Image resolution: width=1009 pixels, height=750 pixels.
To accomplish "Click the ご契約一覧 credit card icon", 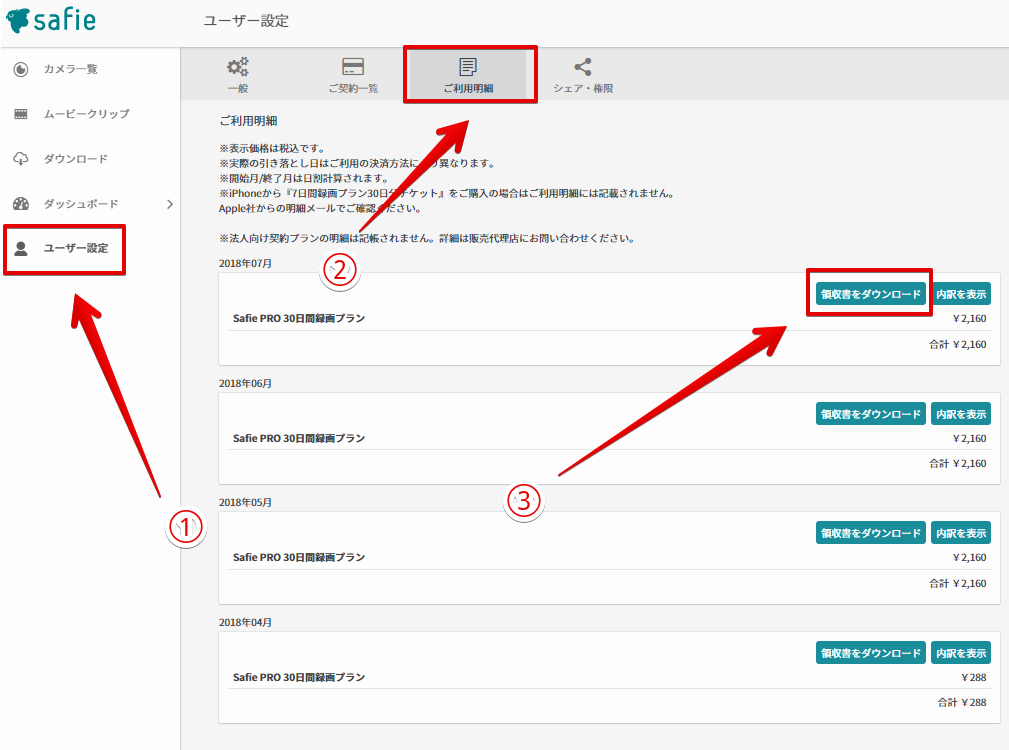I will pos(353,66).
